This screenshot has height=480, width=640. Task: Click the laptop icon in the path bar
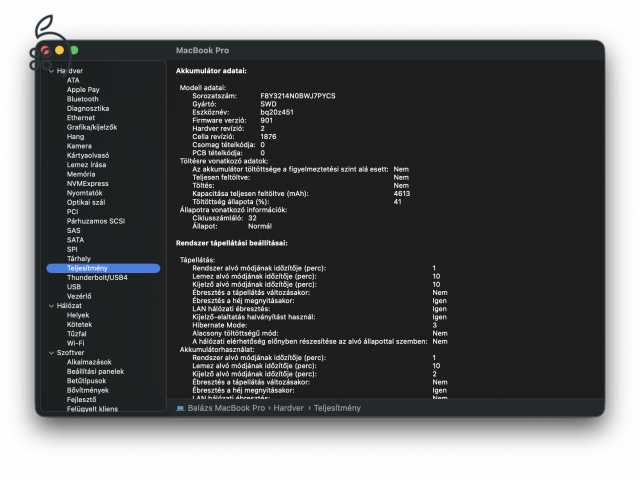point(180,408)
